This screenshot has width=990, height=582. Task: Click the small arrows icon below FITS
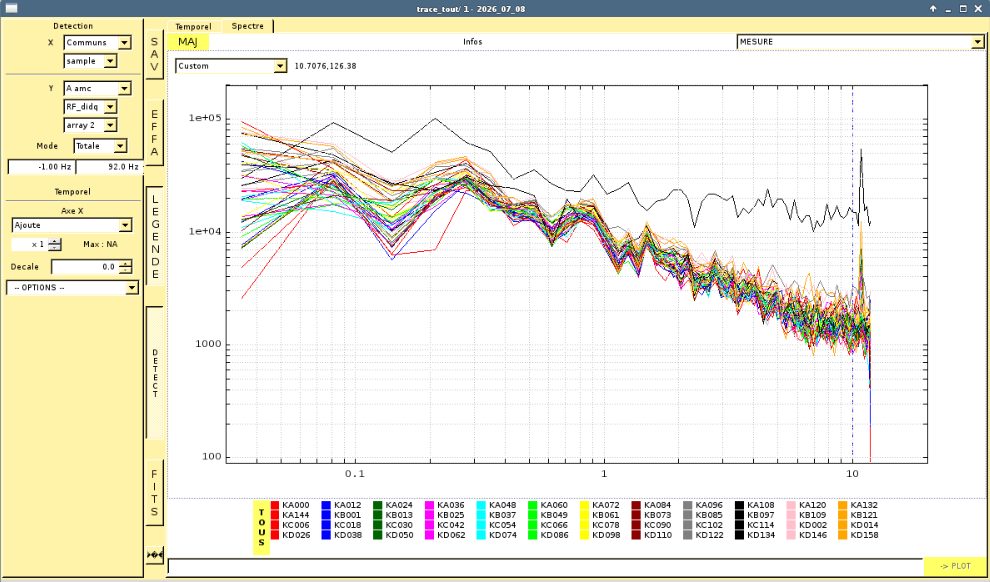[x=155, y=555]
